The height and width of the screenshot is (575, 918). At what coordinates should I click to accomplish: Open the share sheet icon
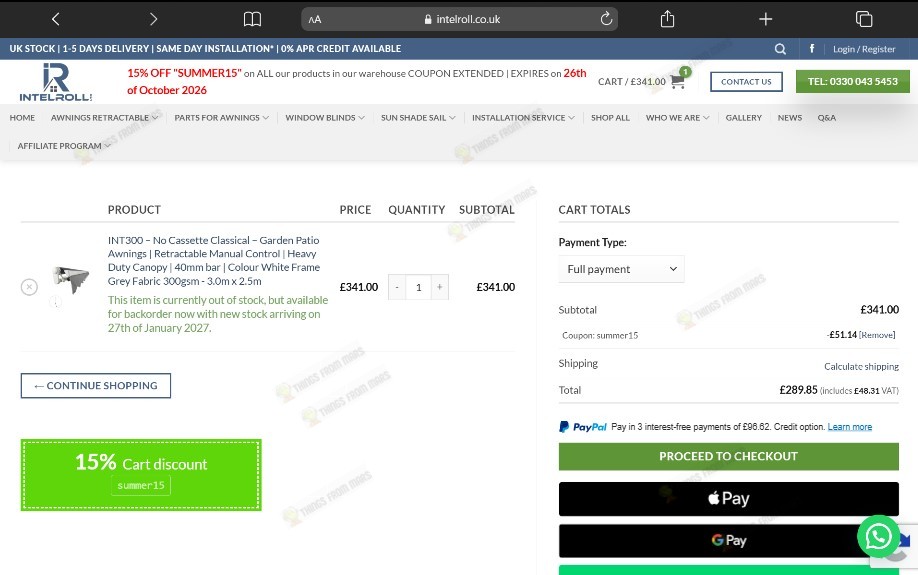[667, 19]
